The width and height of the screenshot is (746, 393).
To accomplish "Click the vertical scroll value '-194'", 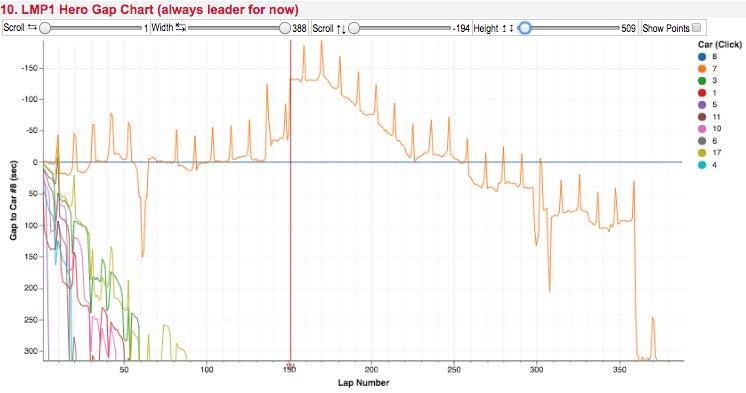I will (x=461, y=28).
